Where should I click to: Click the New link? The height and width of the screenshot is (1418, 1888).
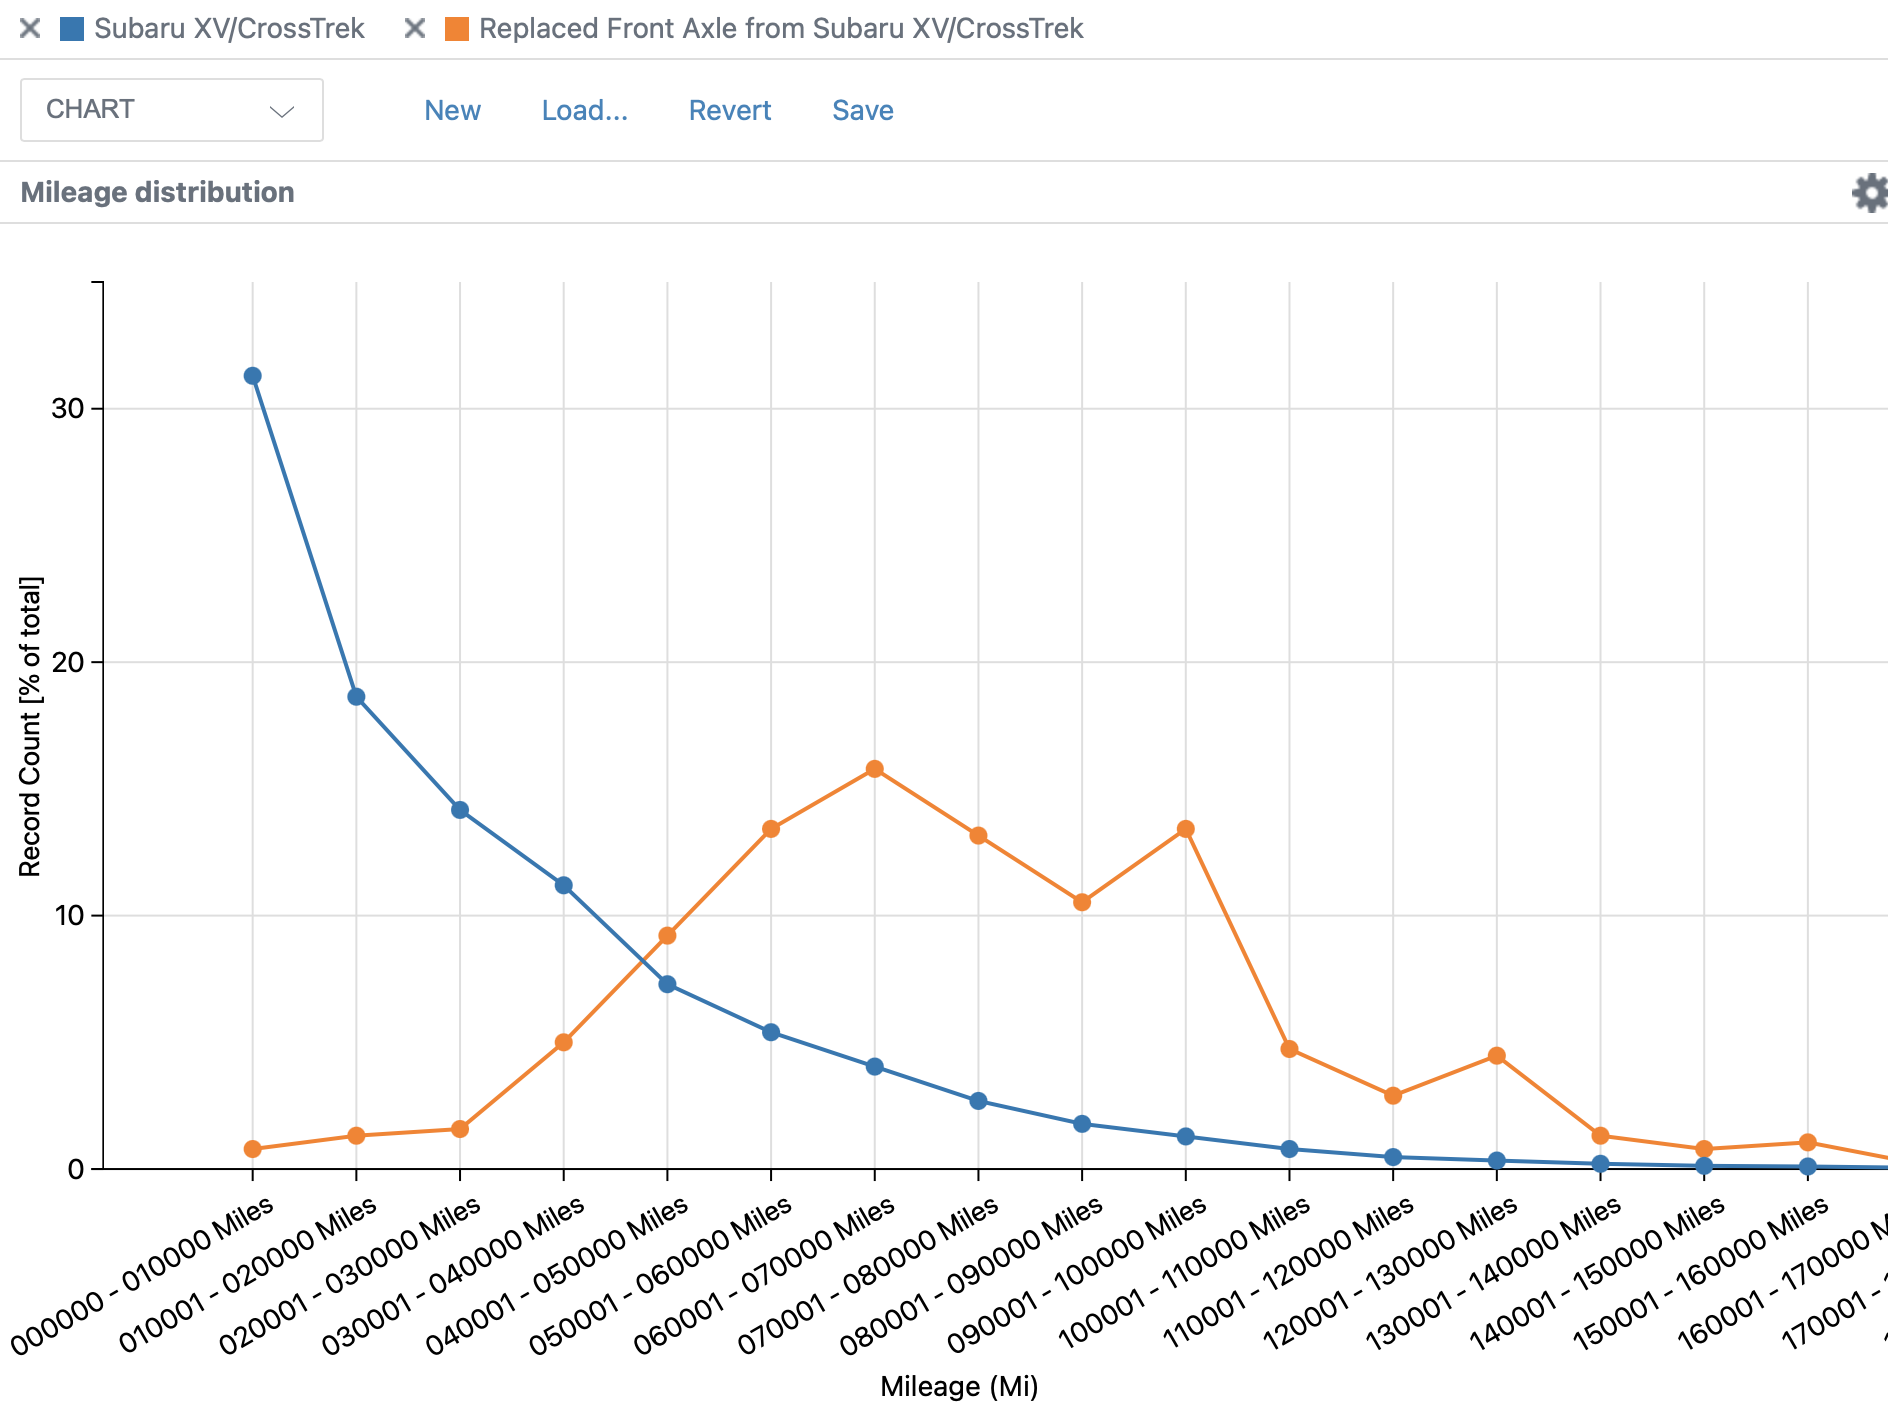click(452, 110)
